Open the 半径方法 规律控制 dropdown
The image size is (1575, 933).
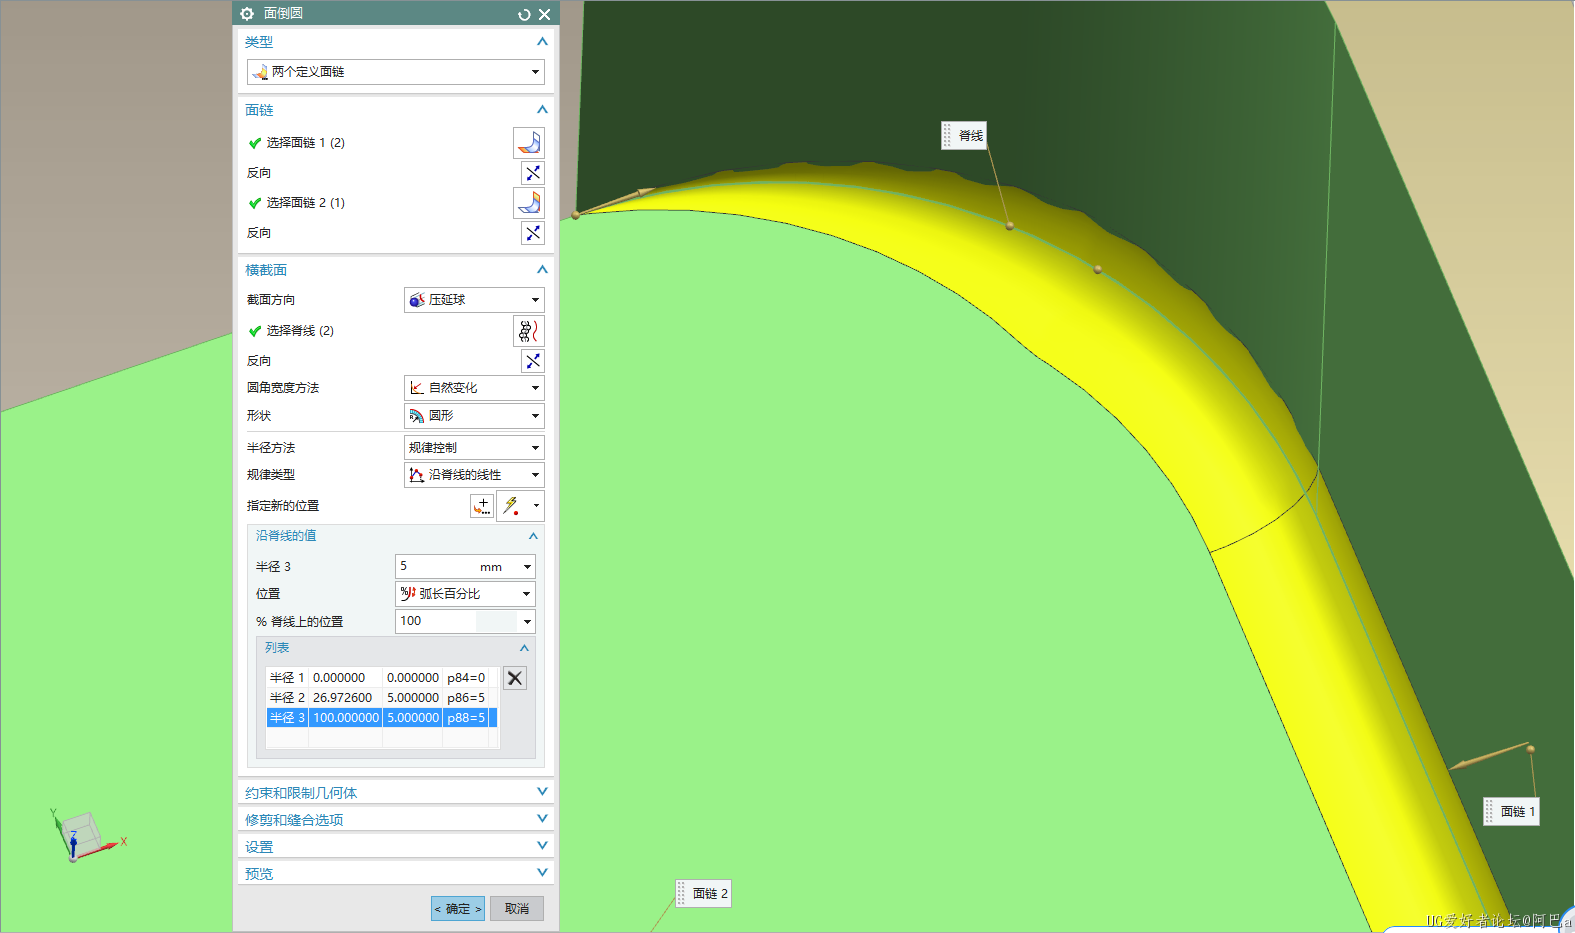(474, 448)
